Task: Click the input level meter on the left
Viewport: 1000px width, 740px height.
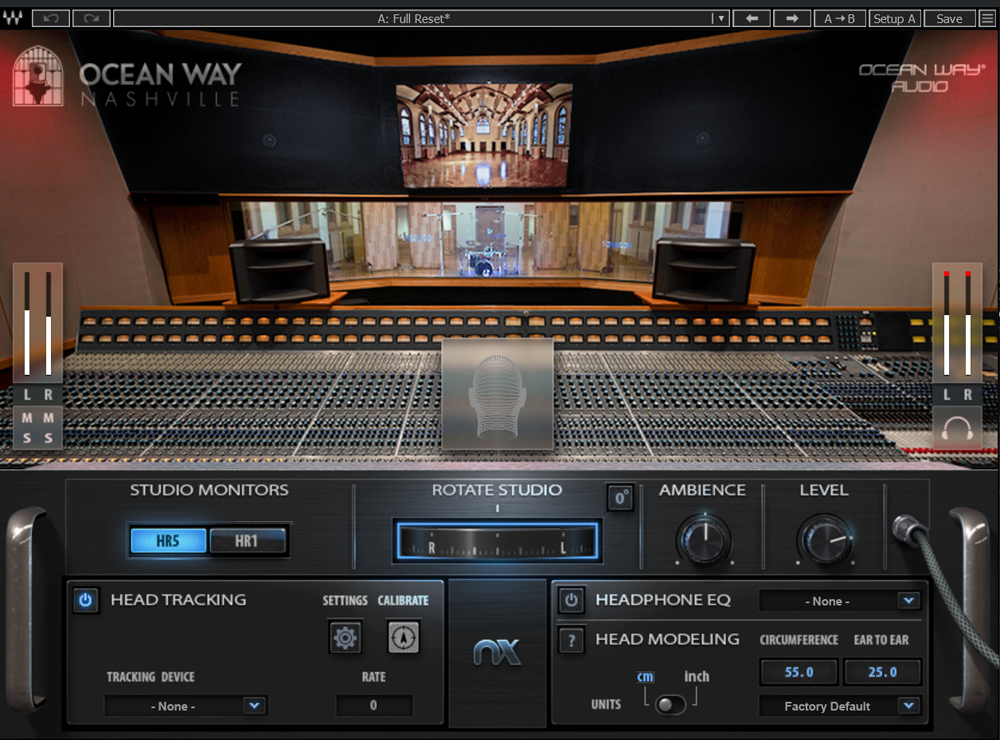Action: (x=38, y=323)
